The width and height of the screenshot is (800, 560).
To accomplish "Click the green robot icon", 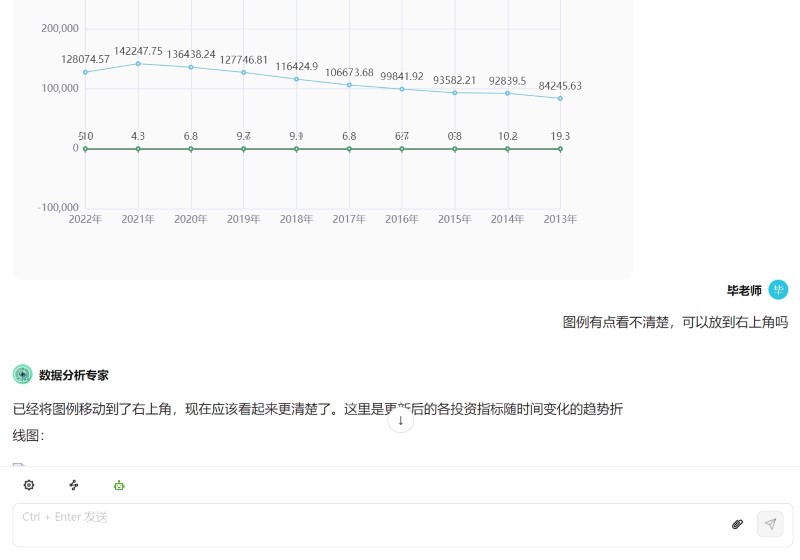I will tap(119, 485).
